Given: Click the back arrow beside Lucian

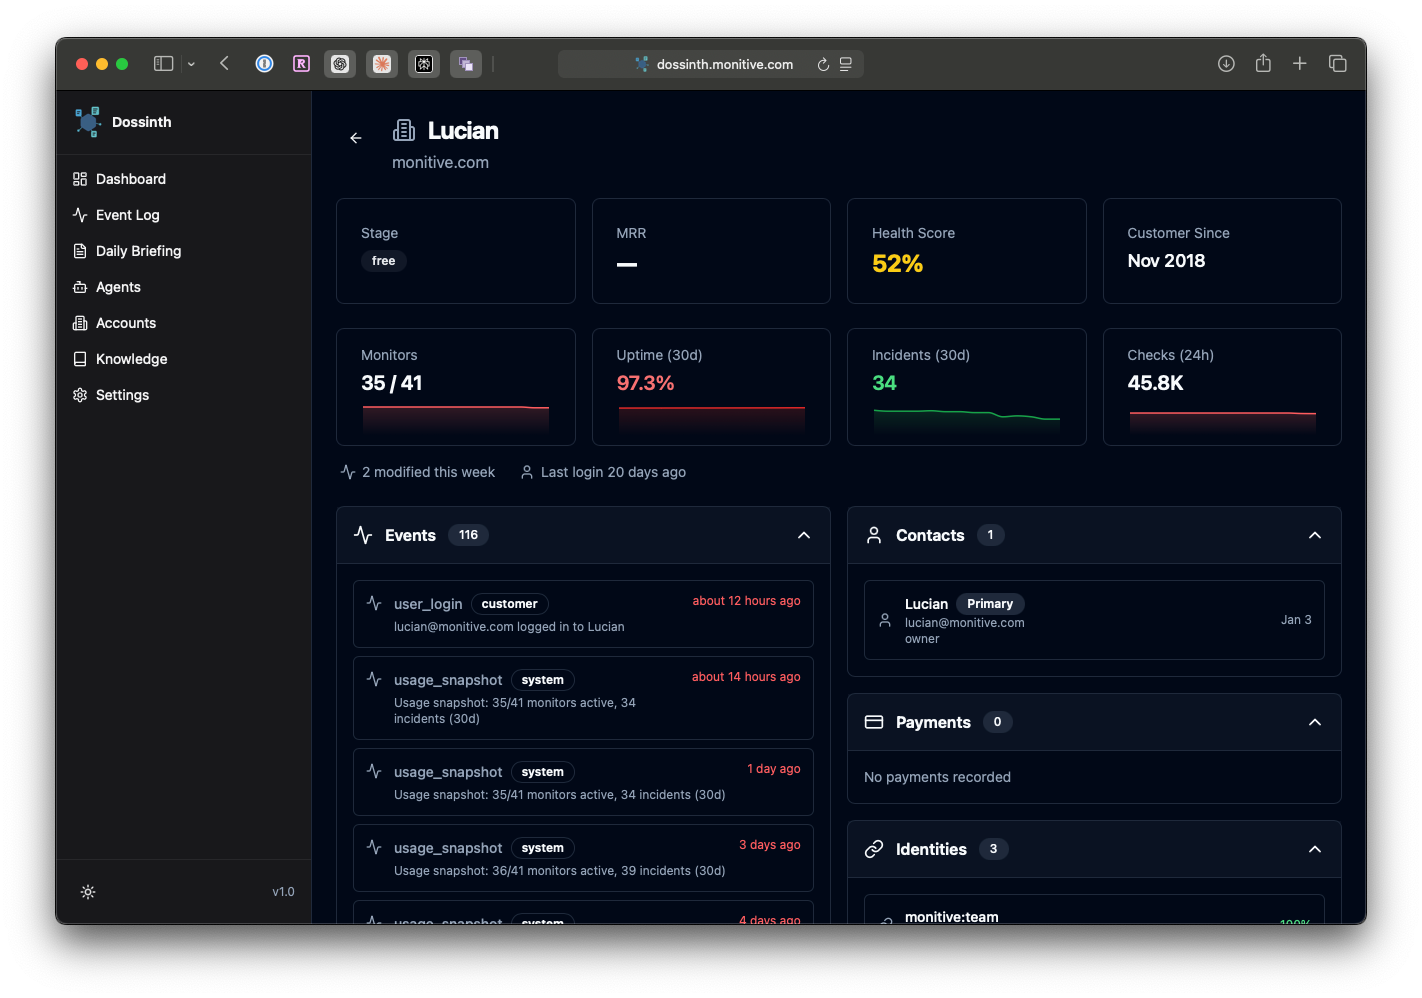Looking at the screenshot, I should click(x=356, y=138).
